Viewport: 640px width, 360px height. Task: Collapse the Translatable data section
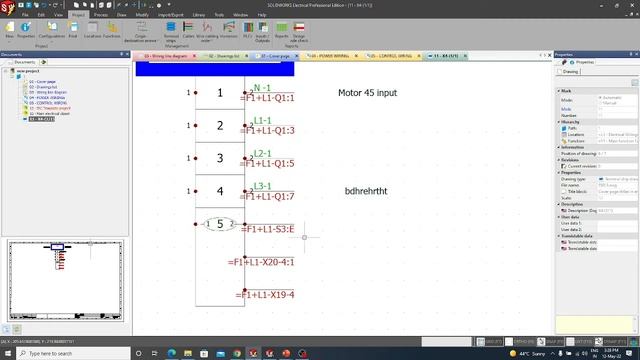(559, 236)
